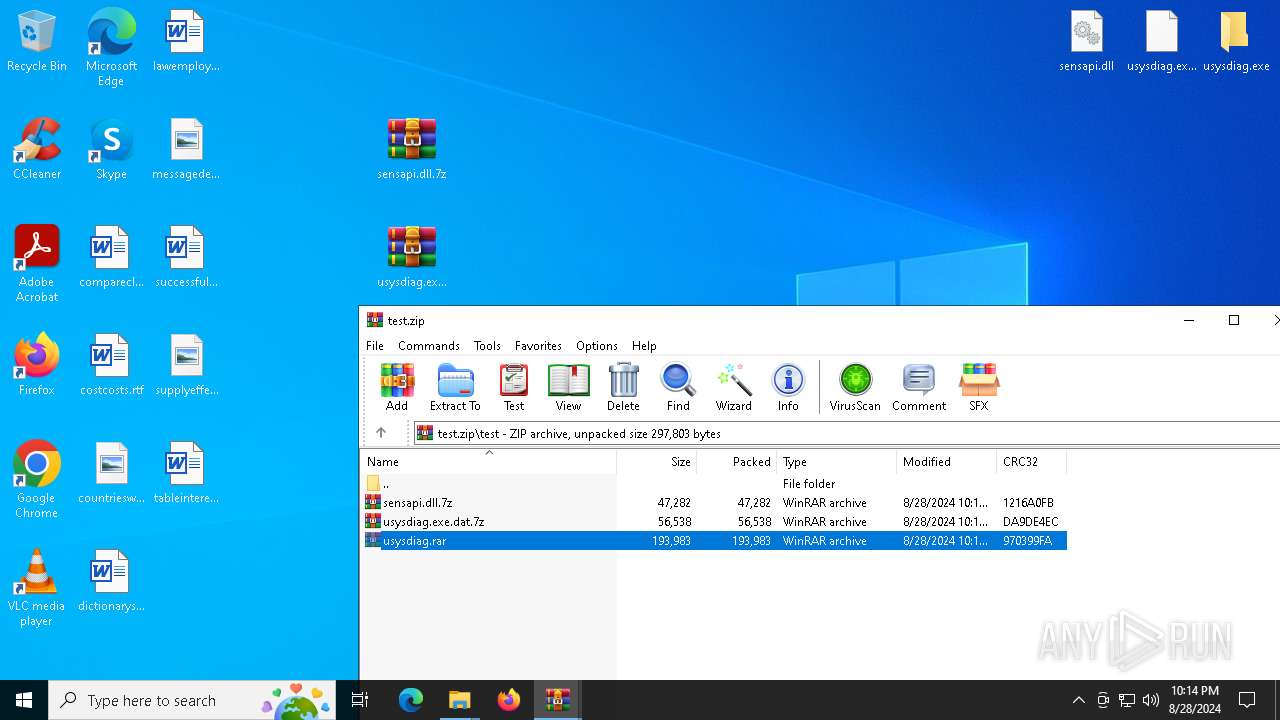Click the archive path address field

pos(847,433)
